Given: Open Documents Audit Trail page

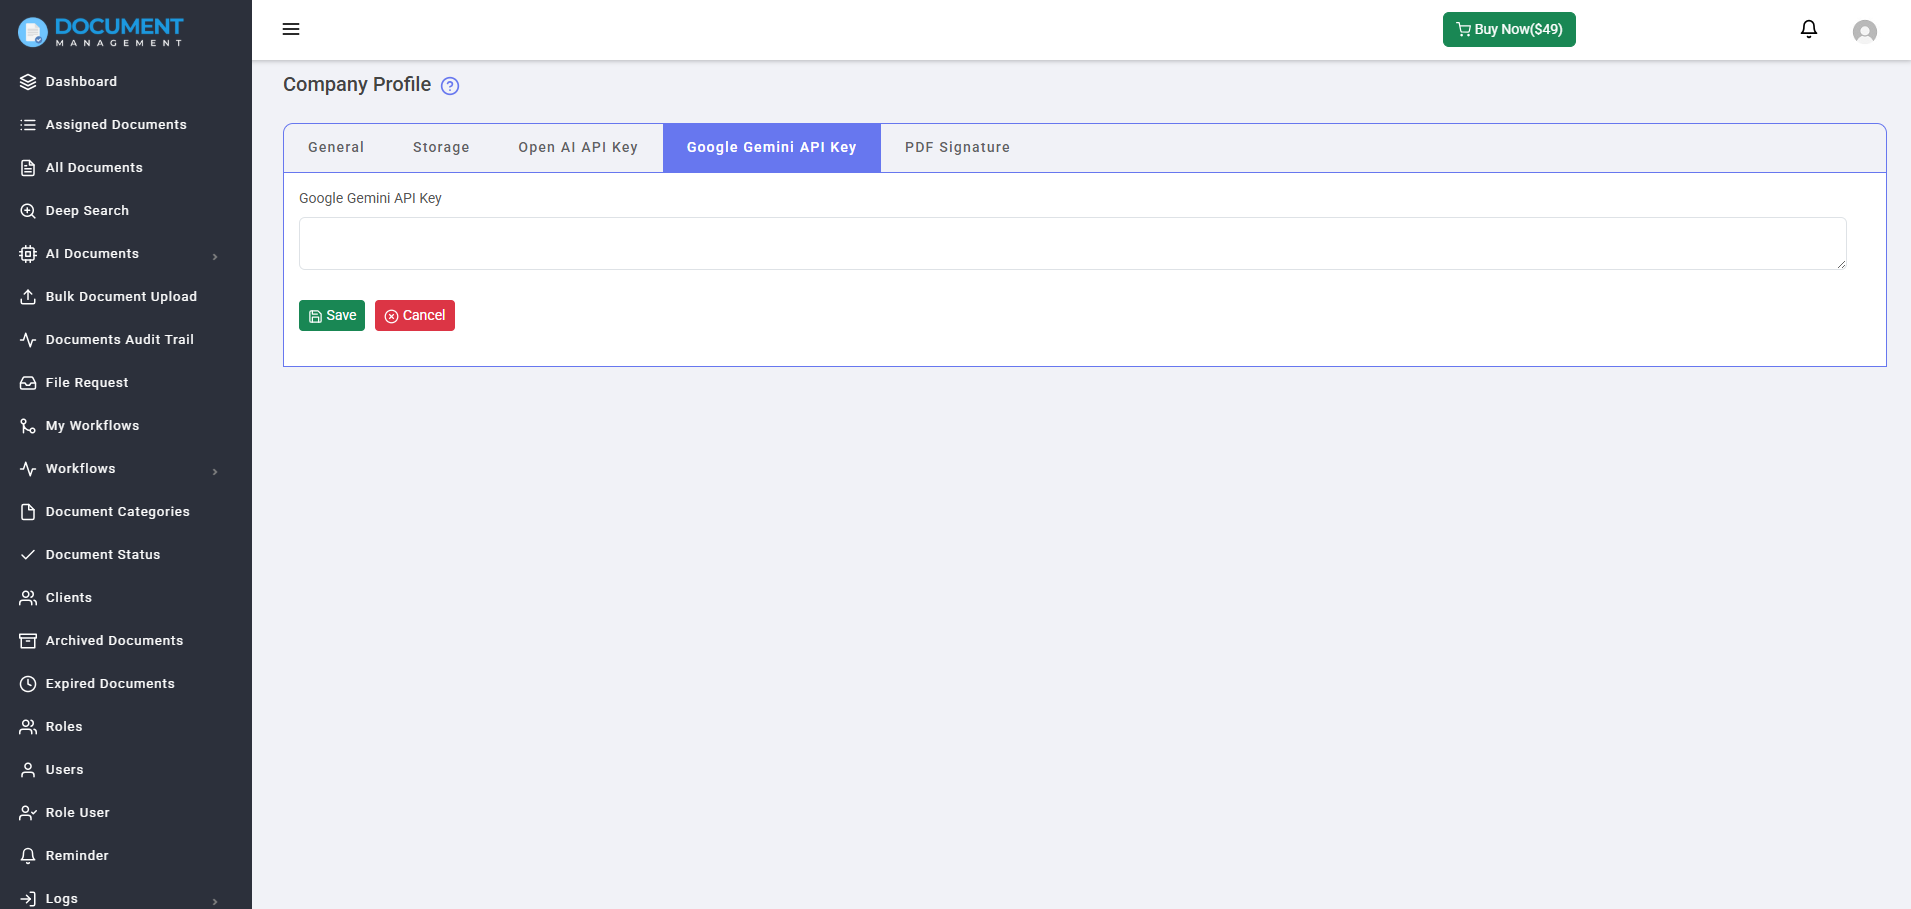Looking at the screenshot, I should [x=119, y=340].
